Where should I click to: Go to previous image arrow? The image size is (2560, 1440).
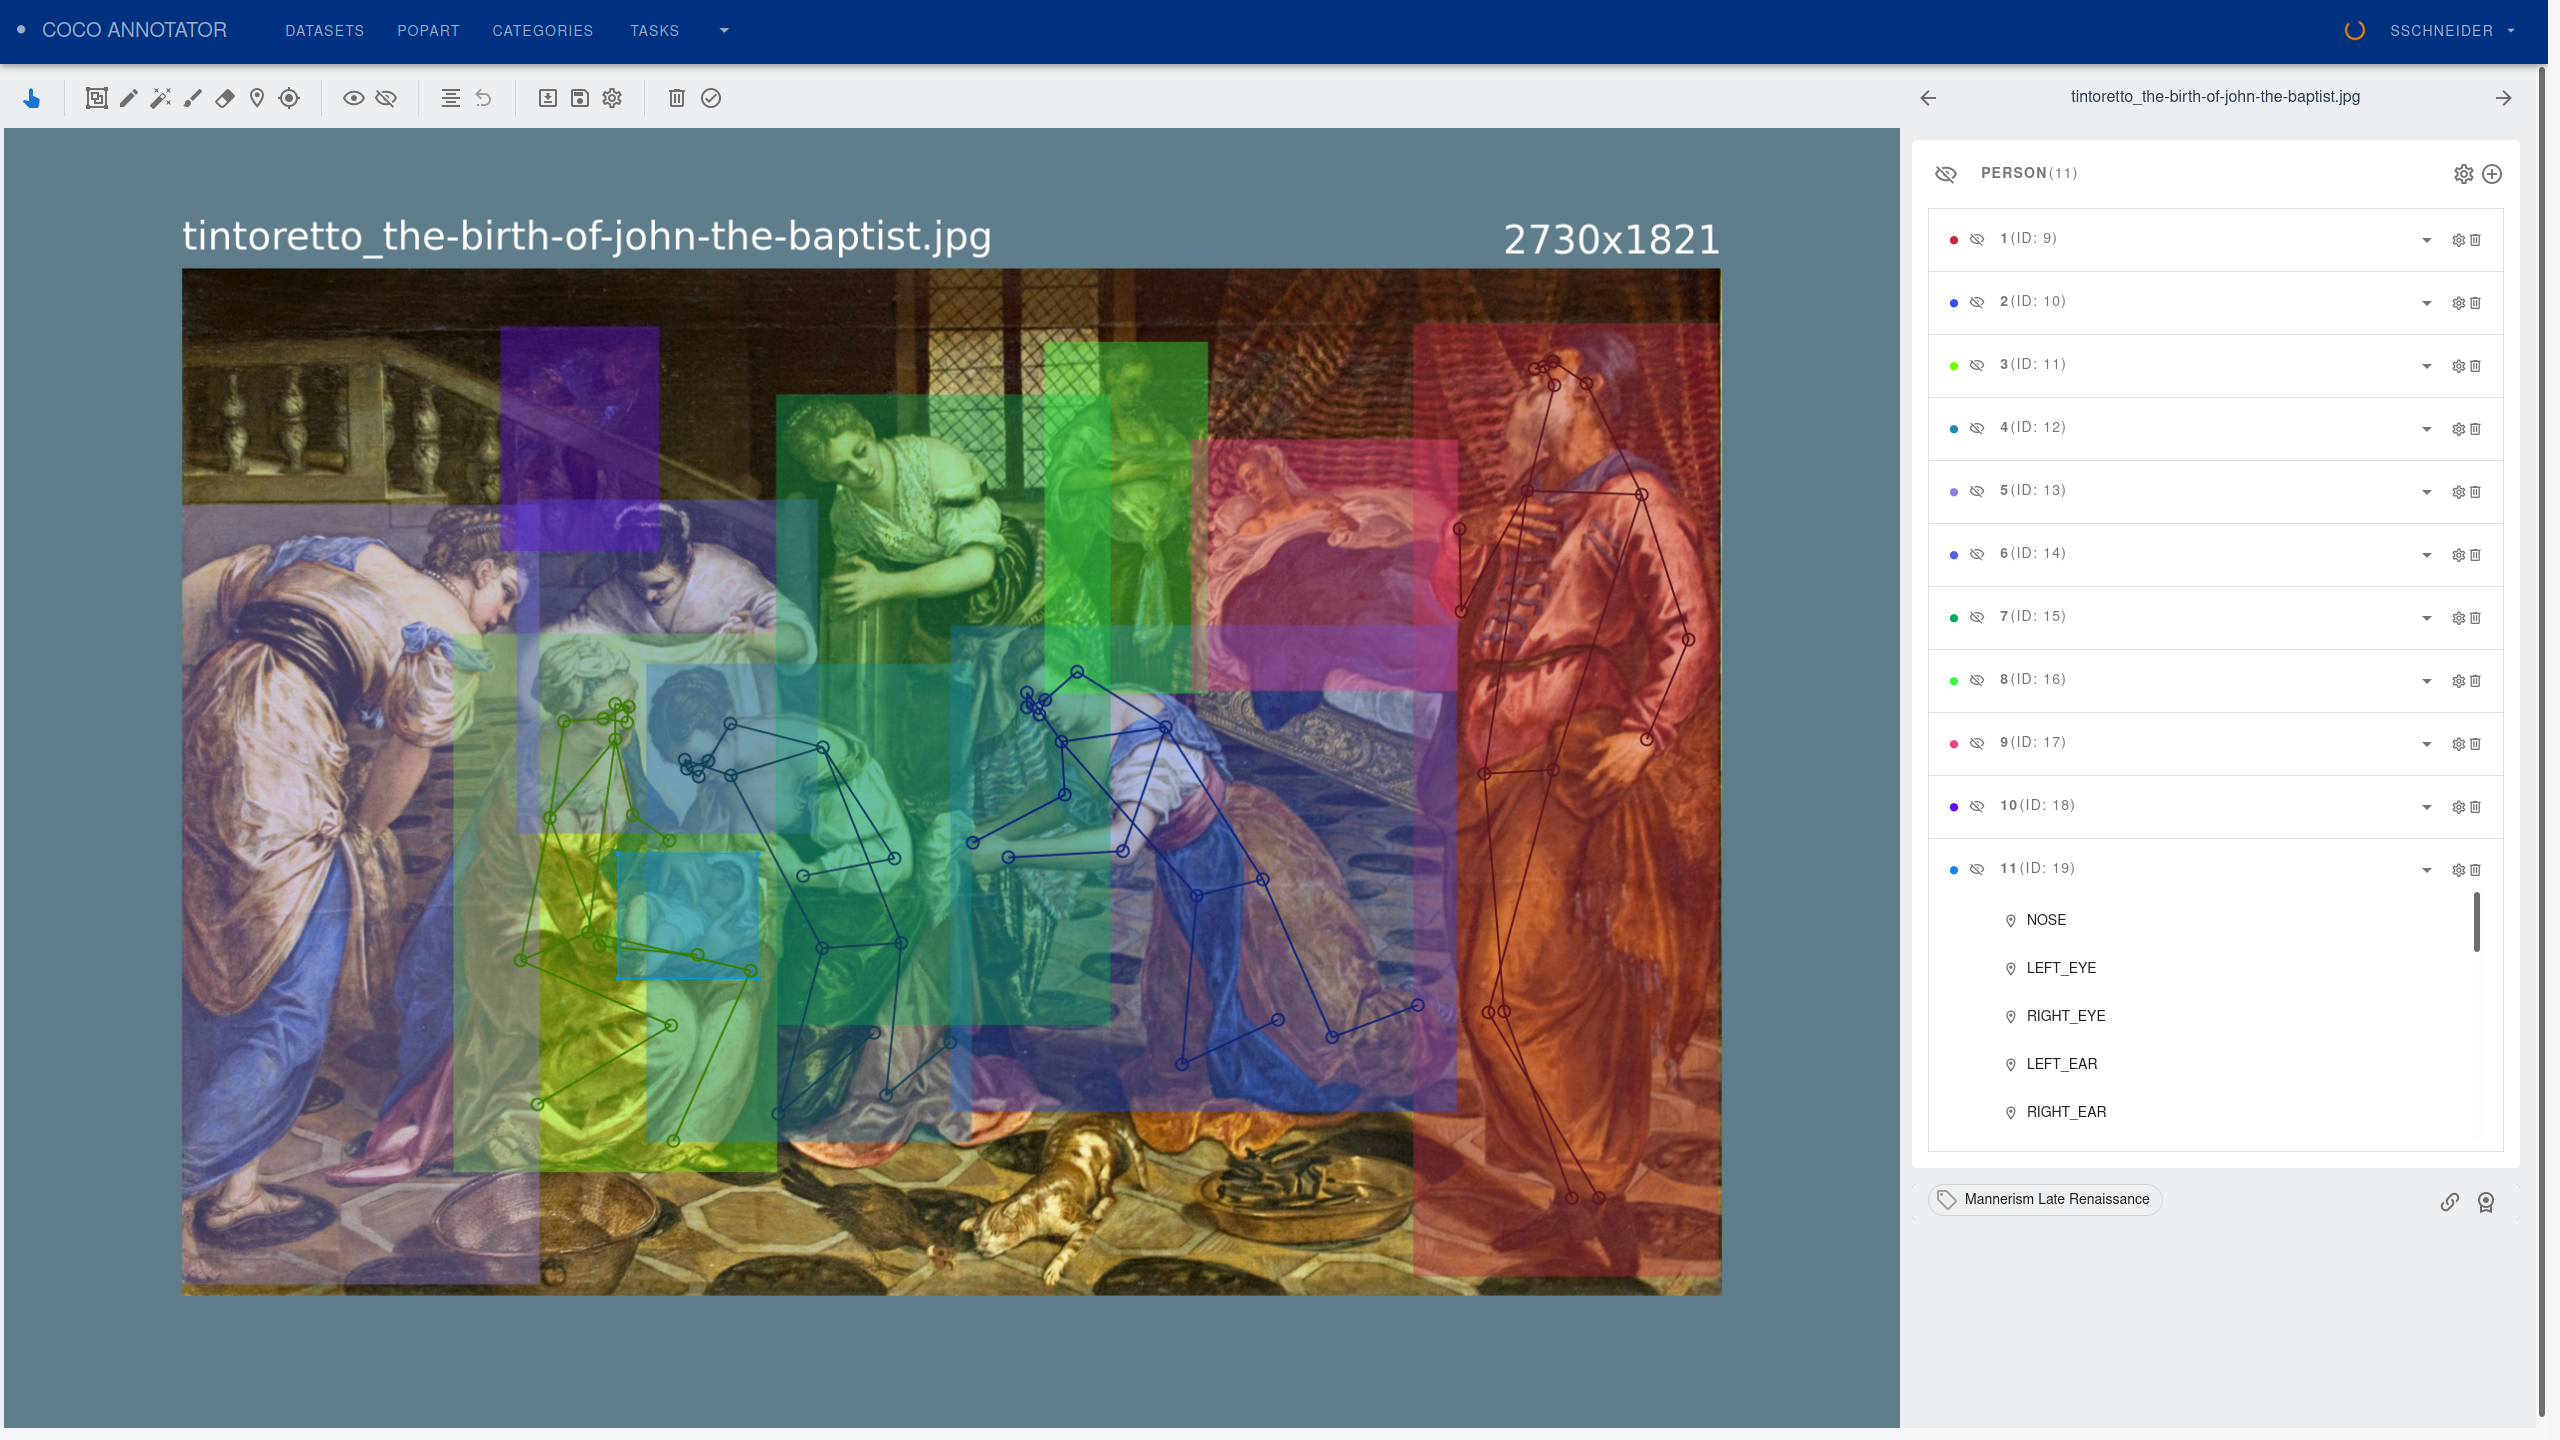pos(1928,98)
